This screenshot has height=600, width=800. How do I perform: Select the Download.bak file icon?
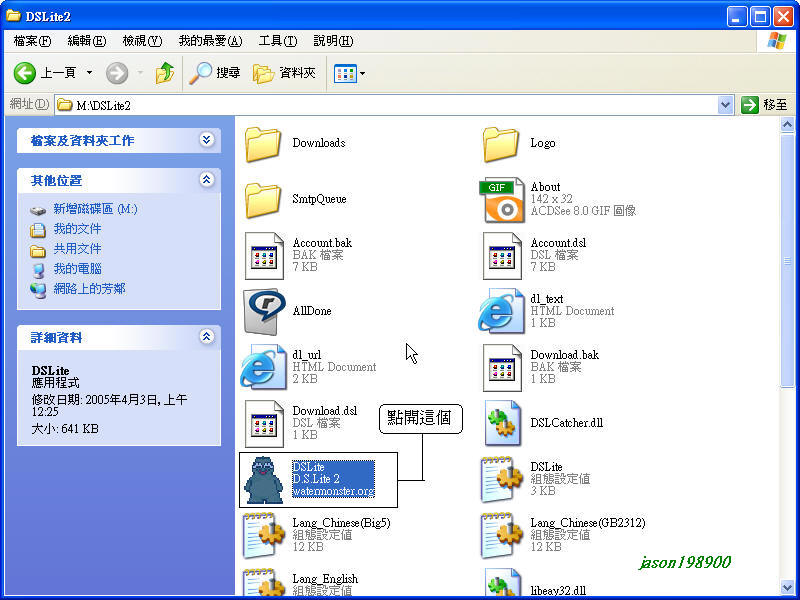(502, 368)
